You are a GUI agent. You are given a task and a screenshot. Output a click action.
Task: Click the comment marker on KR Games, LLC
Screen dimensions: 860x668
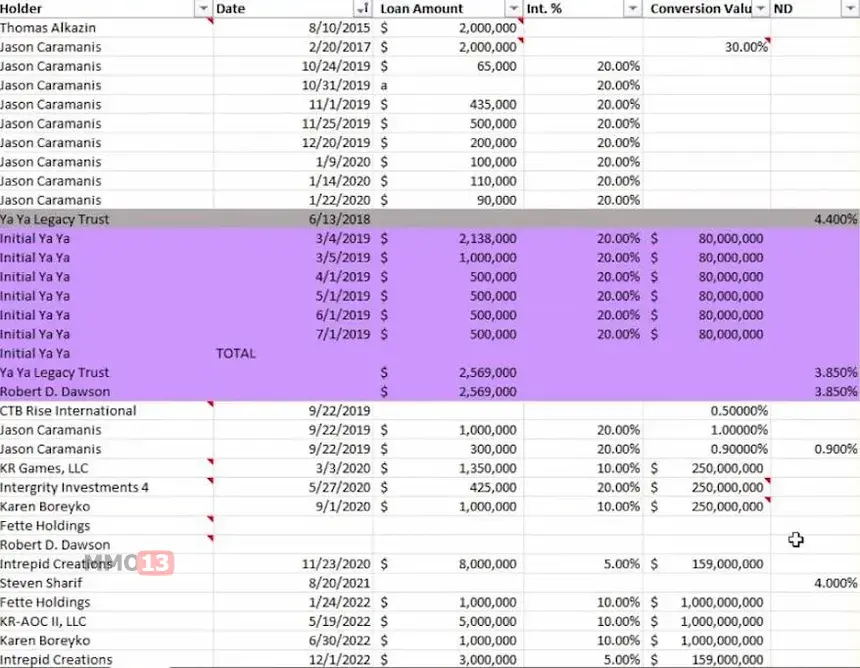(209, 463)
